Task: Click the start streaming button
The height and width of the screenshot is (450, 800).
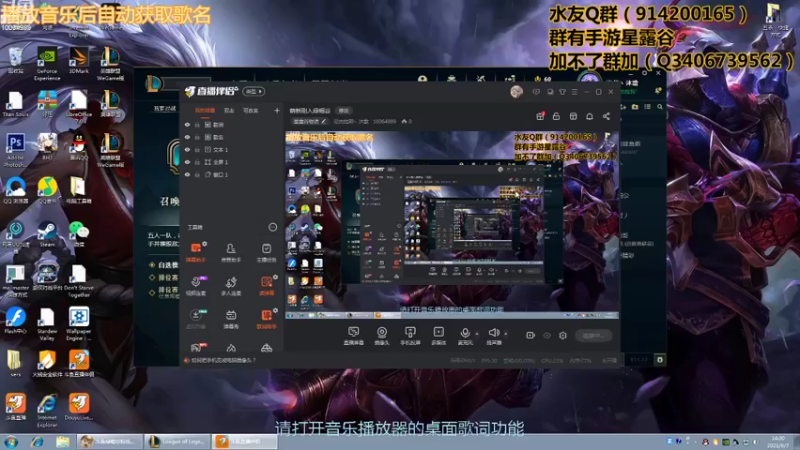Action: click(593, 335)
